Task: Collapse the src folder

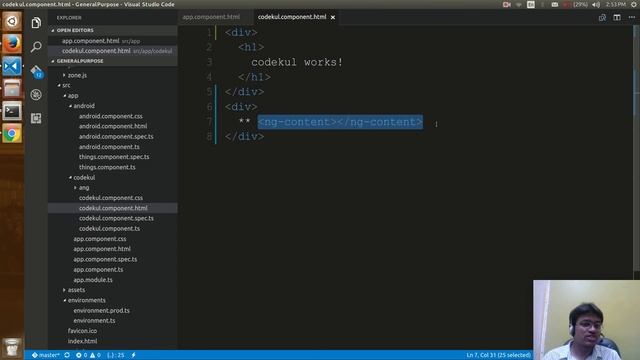Action: (66, 85)
